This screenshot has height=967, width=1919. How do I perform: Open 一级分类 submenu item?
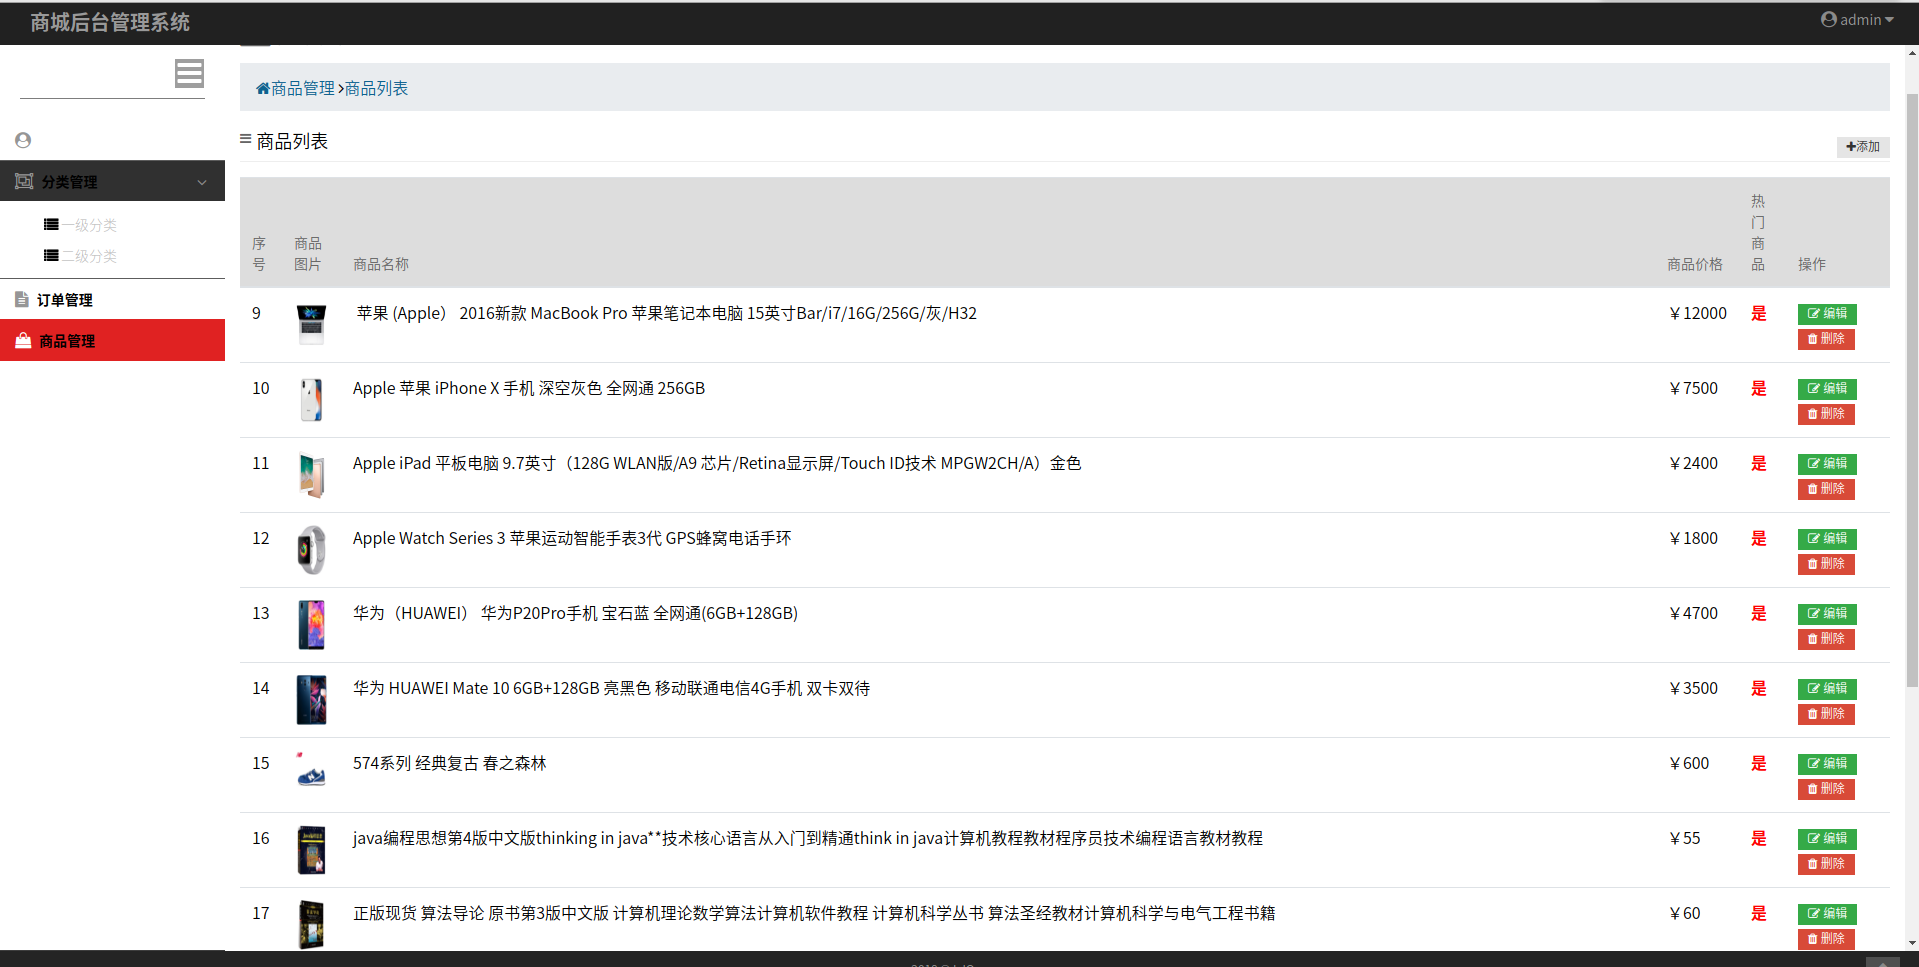tap(81, 225)
